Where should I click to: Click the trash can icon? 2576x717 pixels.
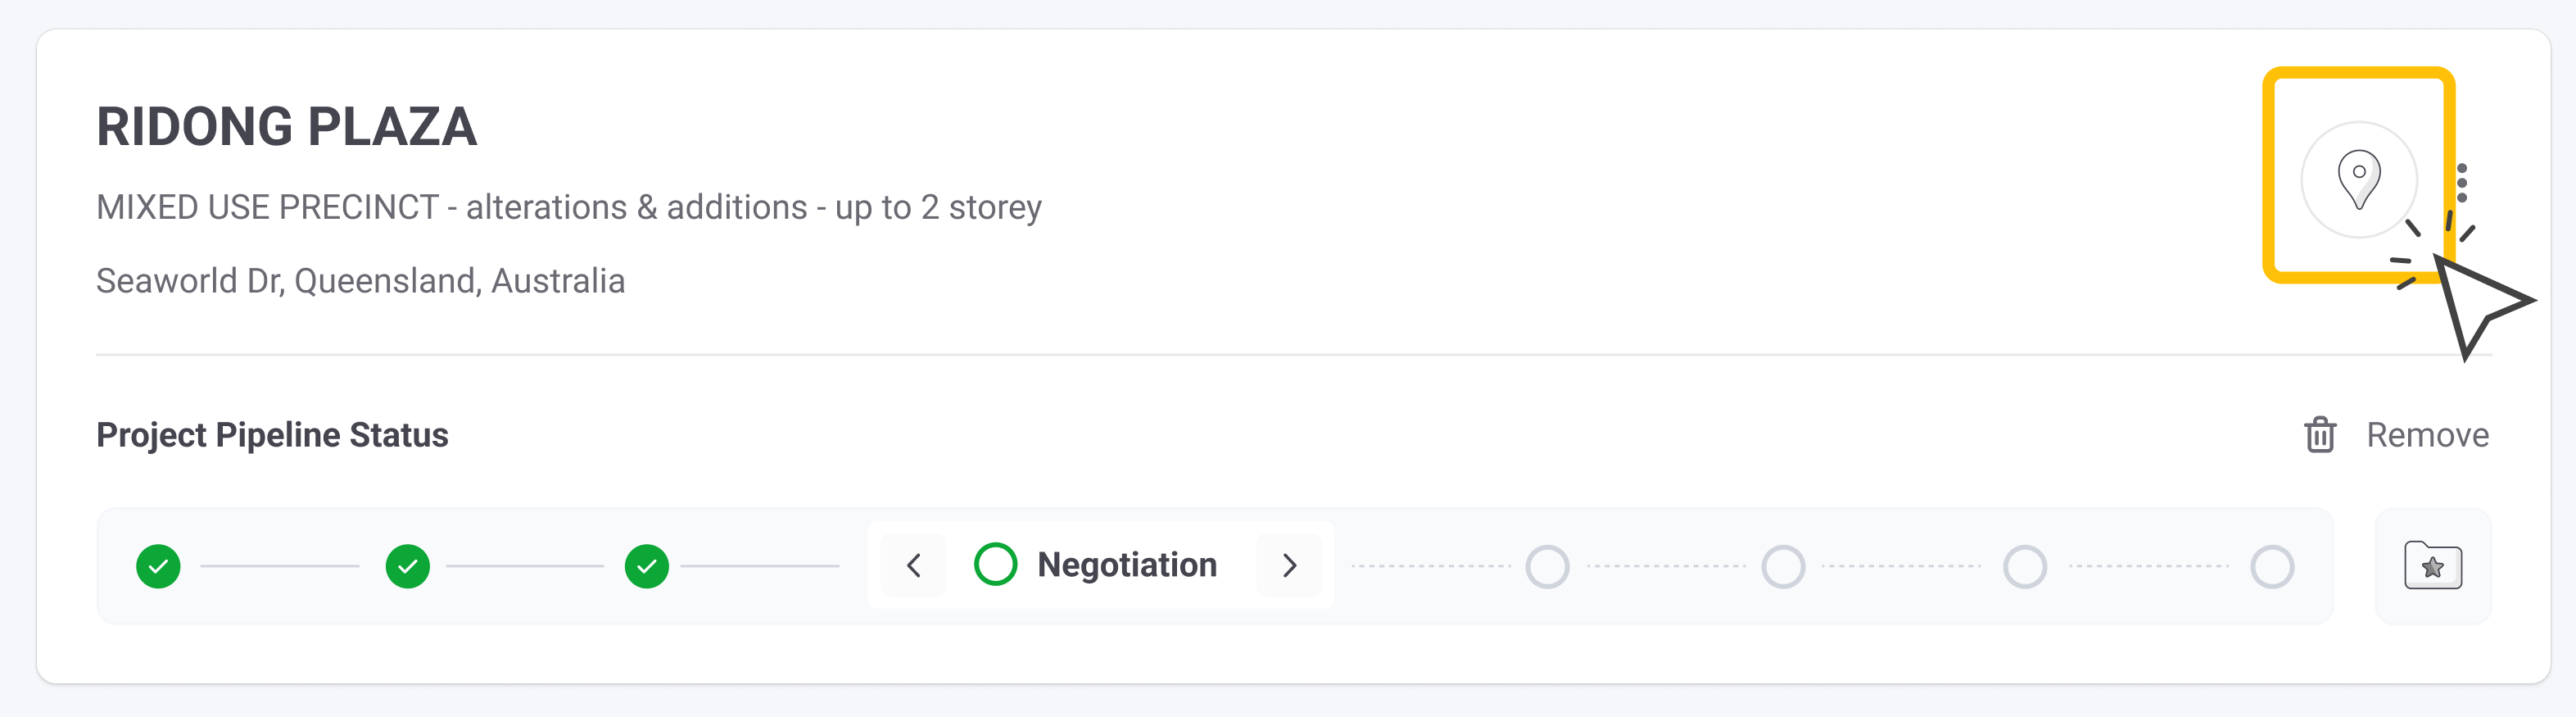[x=2320, y=435]
